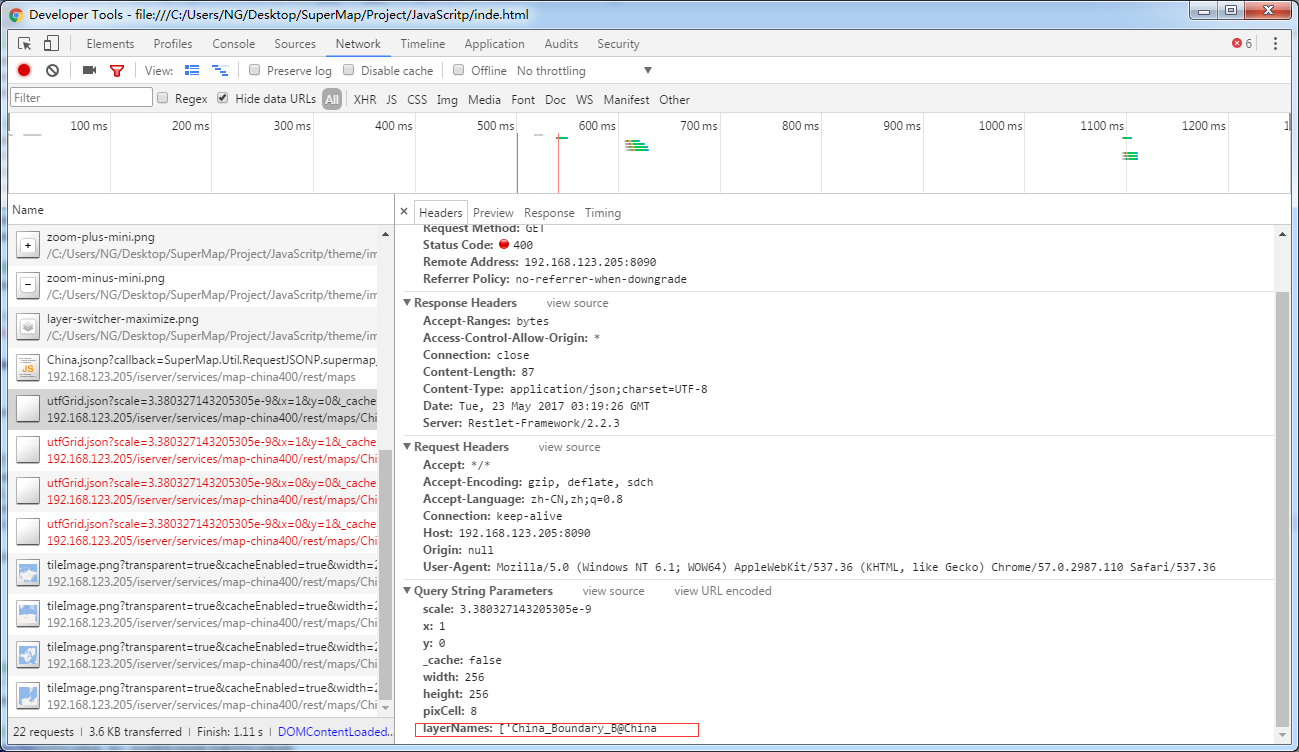Select the inspect element cursor icon
Viewport: 1299px width, 752px height.
25,44
